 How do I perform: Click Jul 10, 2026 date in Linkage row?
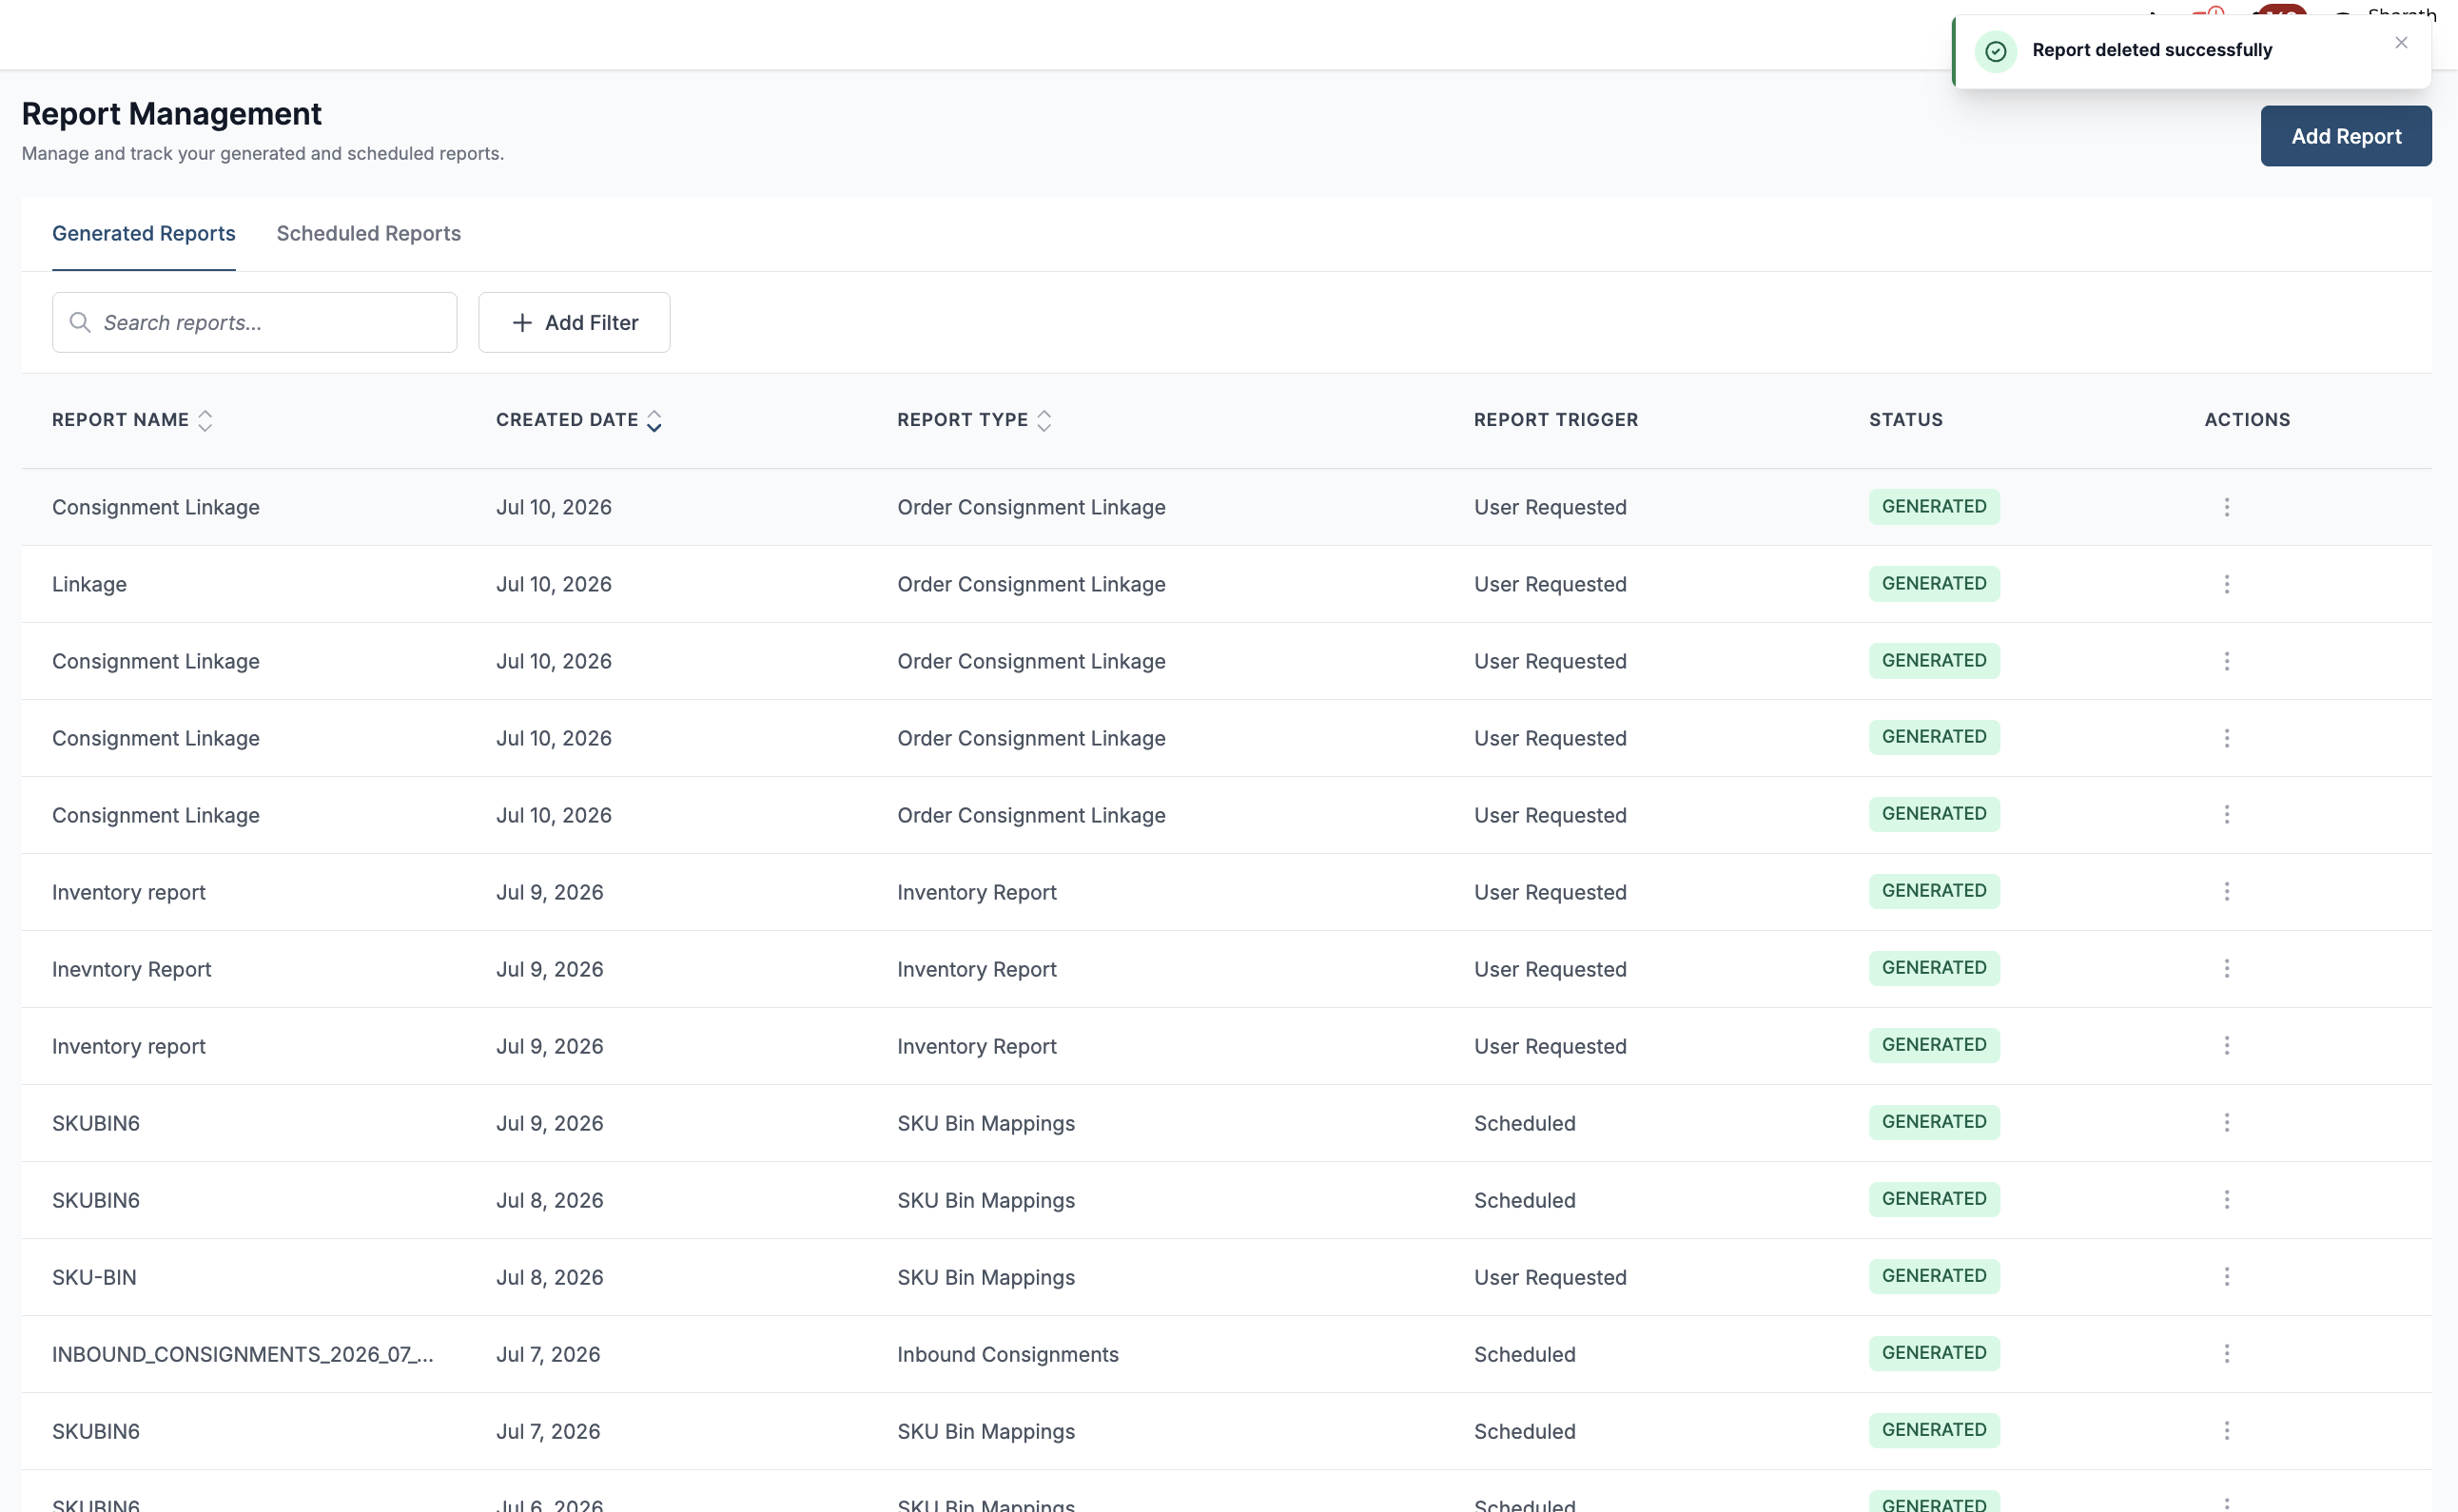[x=553, y=584]
